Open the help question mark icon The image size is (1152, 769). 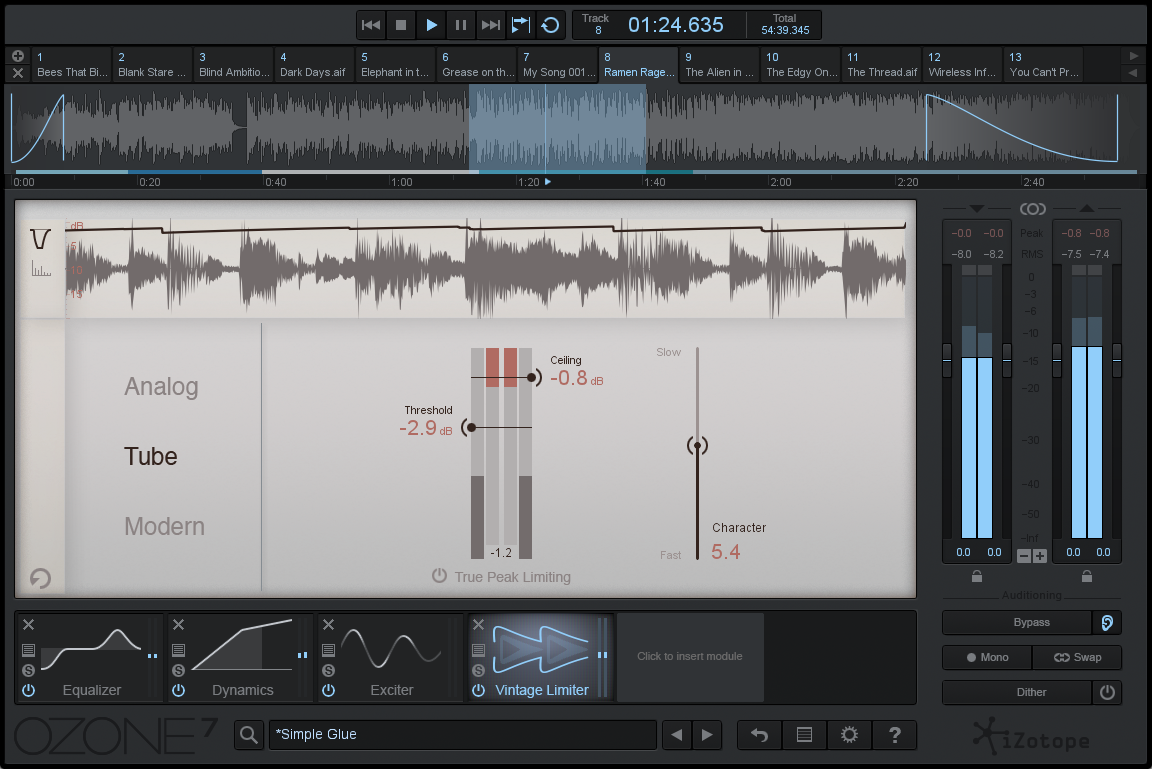[x=894, y=735]
